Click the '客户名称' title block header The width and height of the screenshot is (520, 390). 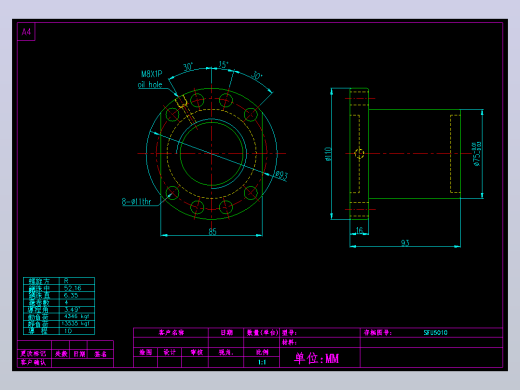coord(171,332)
